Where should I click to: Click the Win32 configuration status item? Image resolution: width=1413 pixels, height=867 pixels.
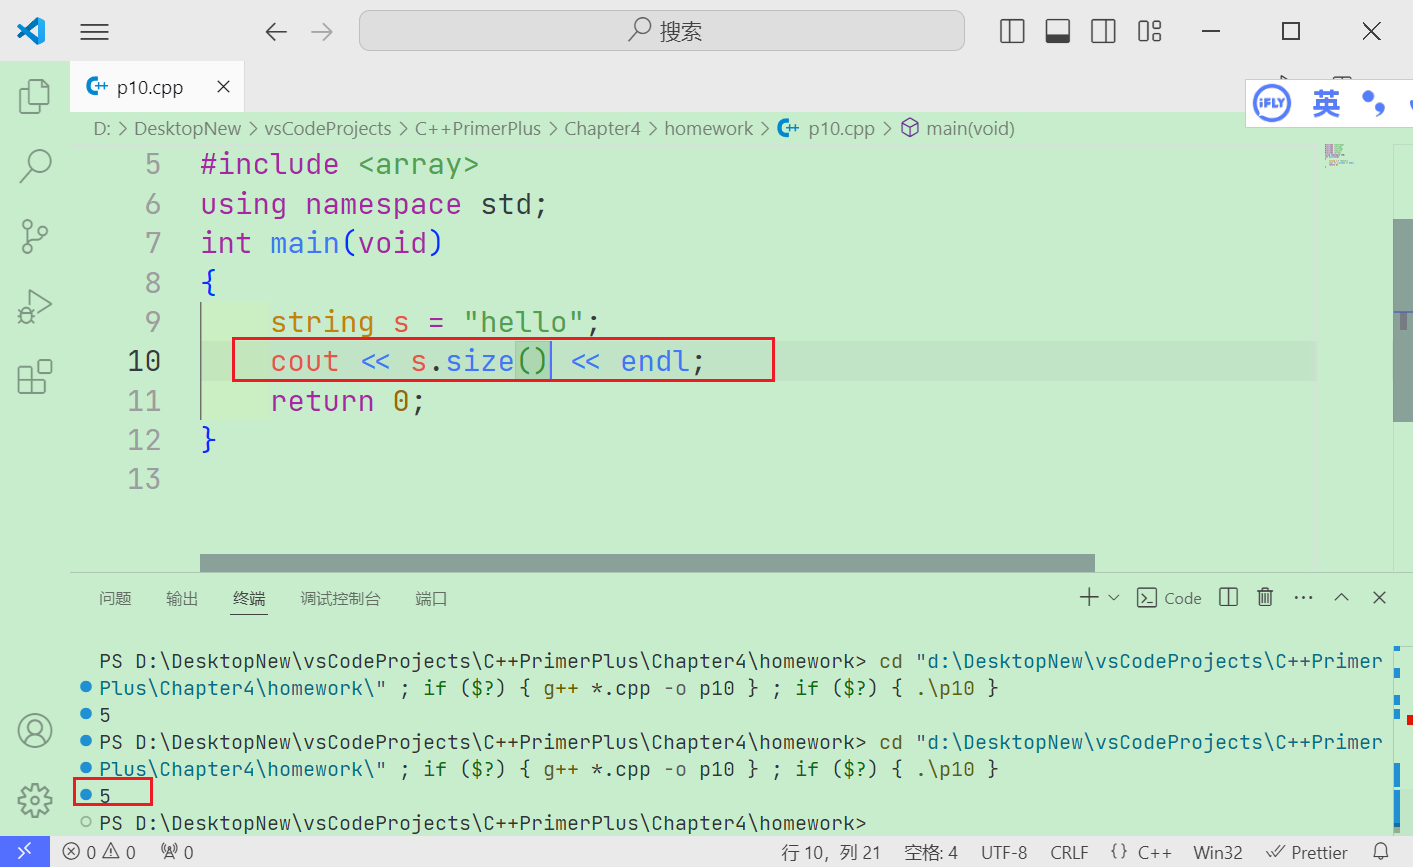pyautogui.click(x=1218, y=853)
